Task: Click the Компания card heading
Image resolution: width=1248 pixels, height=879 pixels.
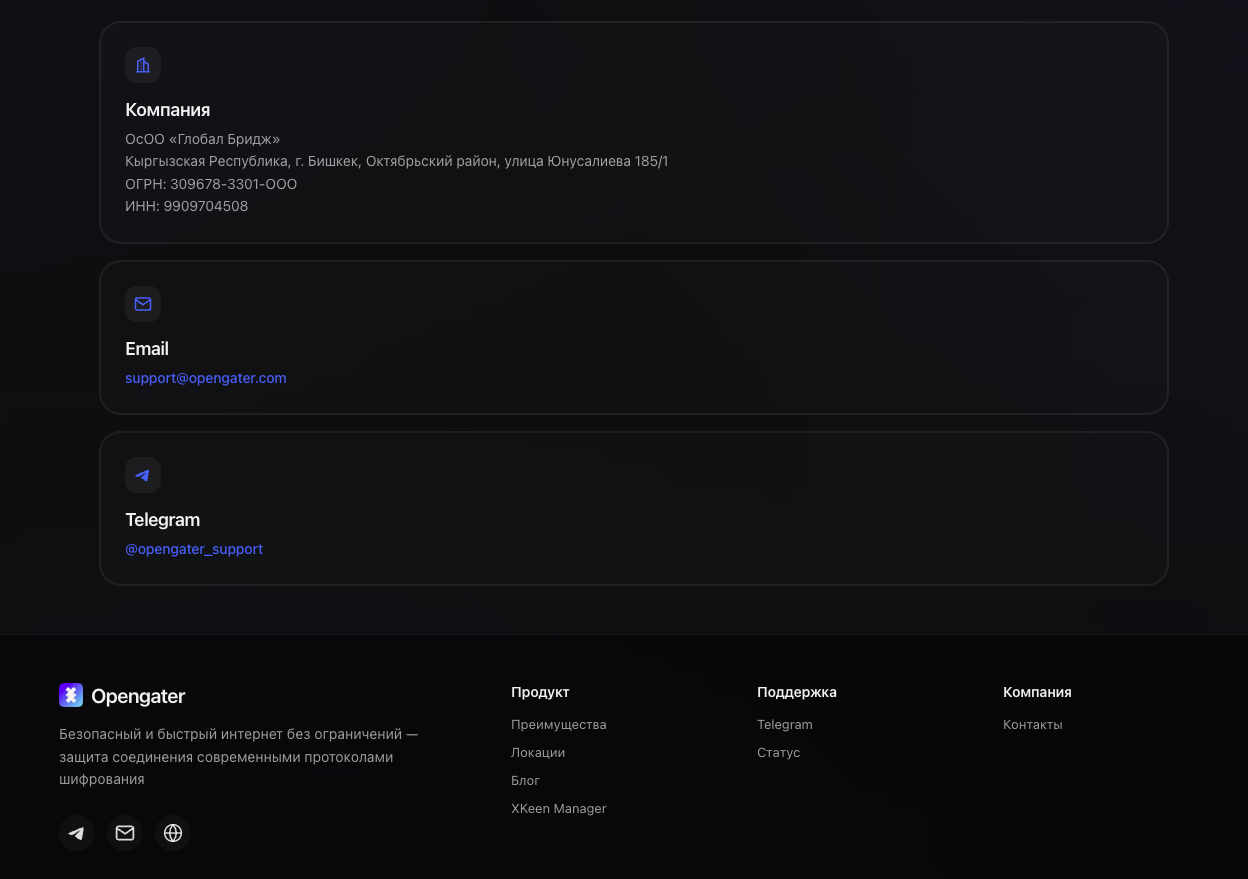Action: [x=168, y=110]
